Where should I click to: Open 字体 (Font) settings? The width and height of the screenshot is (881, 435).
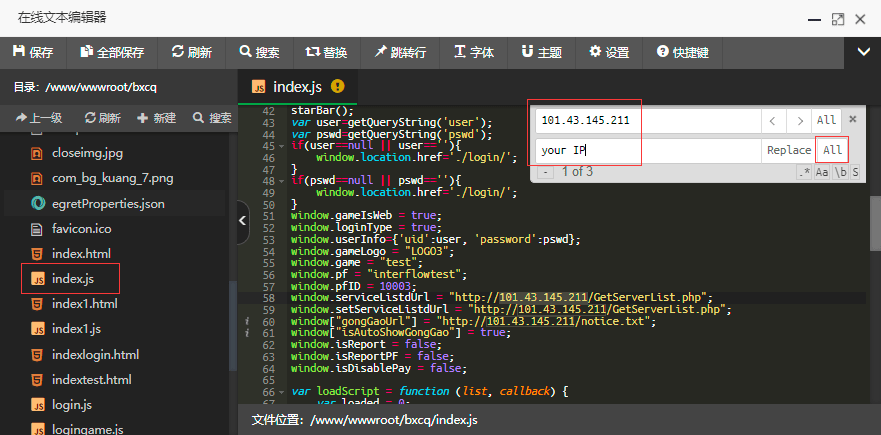[x=473, y=52]
